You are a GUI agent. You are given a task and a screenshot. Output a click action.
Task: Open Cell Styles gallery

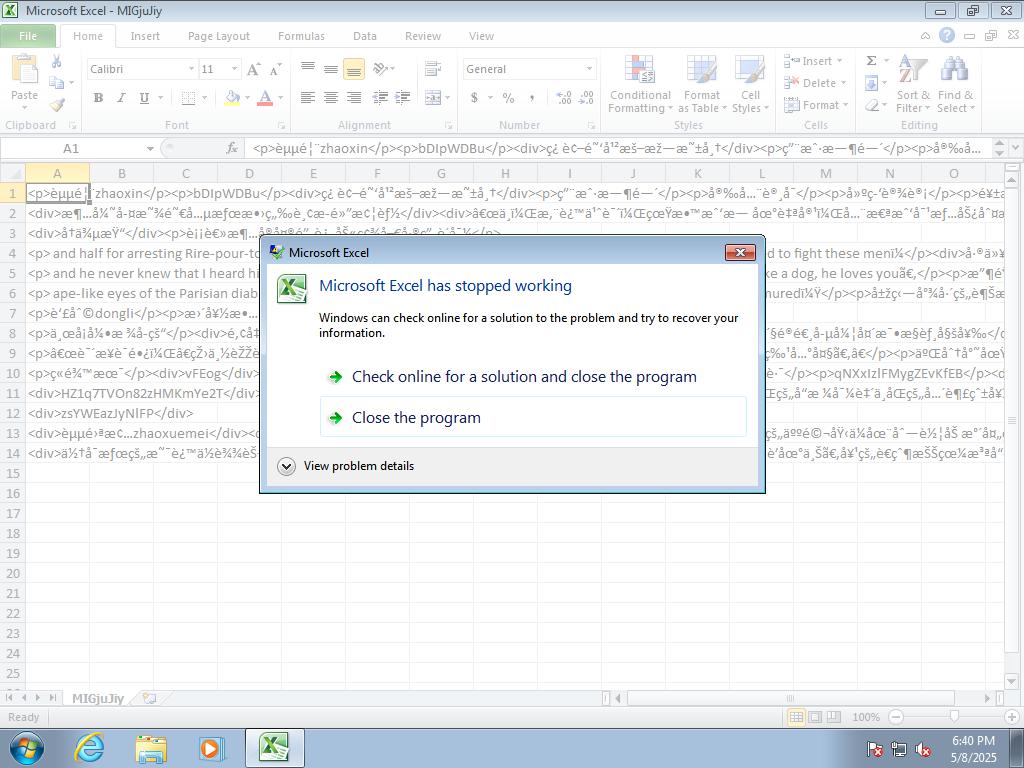pos(750,84)
